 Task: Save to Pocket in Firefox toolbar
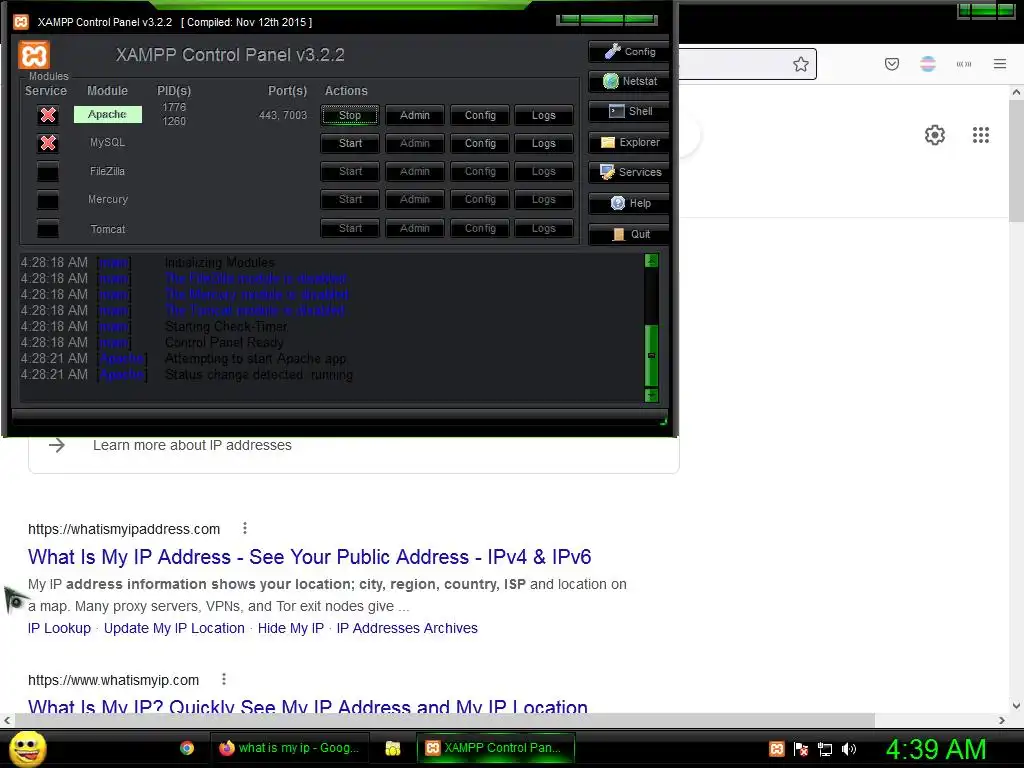(x=892, y=64)
